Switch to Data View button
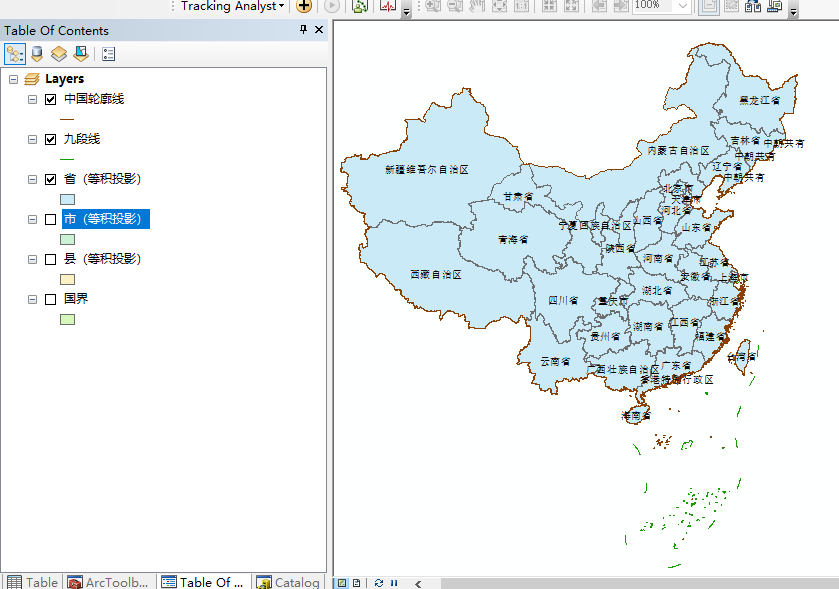The image size is (839, 589). coord(342,583)
